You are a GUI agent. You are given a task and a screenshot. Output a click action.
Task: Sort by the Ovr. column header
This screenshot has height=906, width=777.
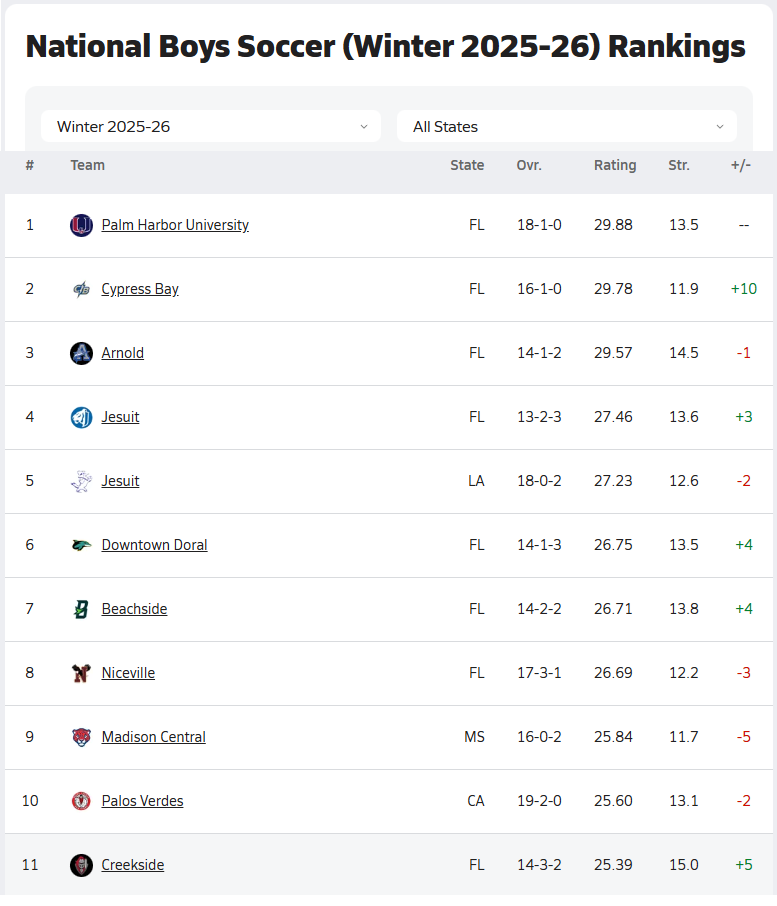(529, 165)
